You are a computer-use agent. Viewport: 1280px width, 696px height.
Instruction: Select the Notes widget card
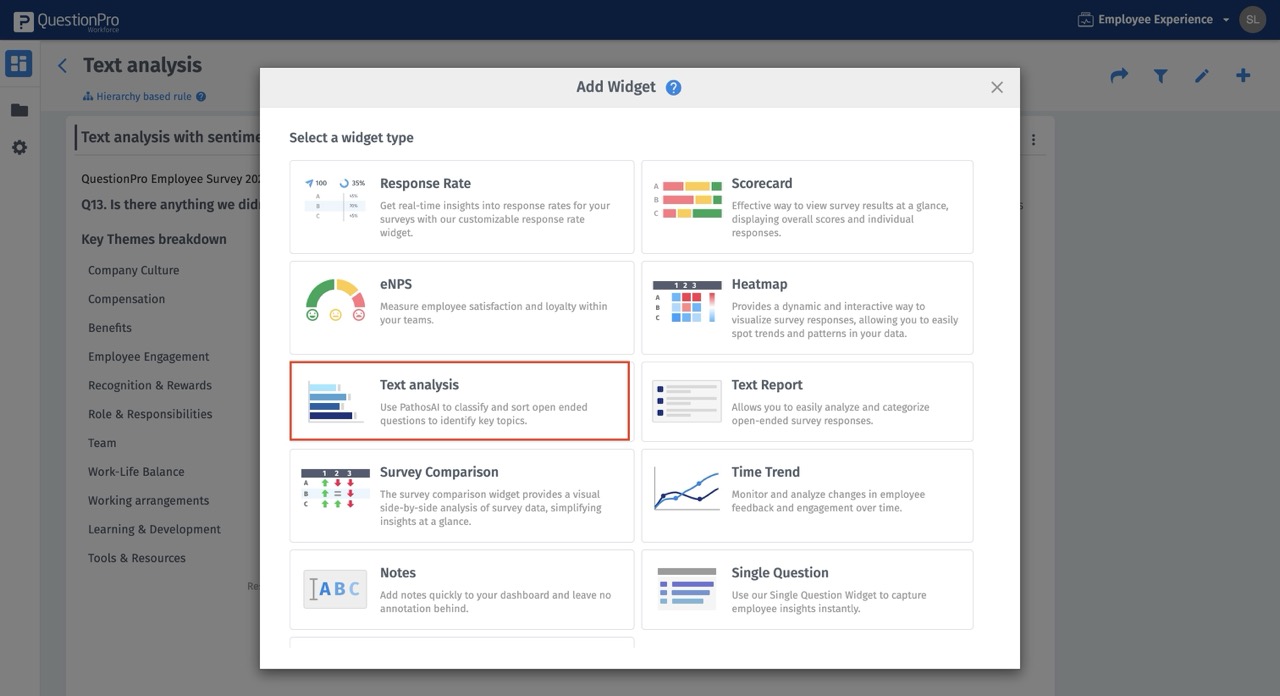coord(462,590)
